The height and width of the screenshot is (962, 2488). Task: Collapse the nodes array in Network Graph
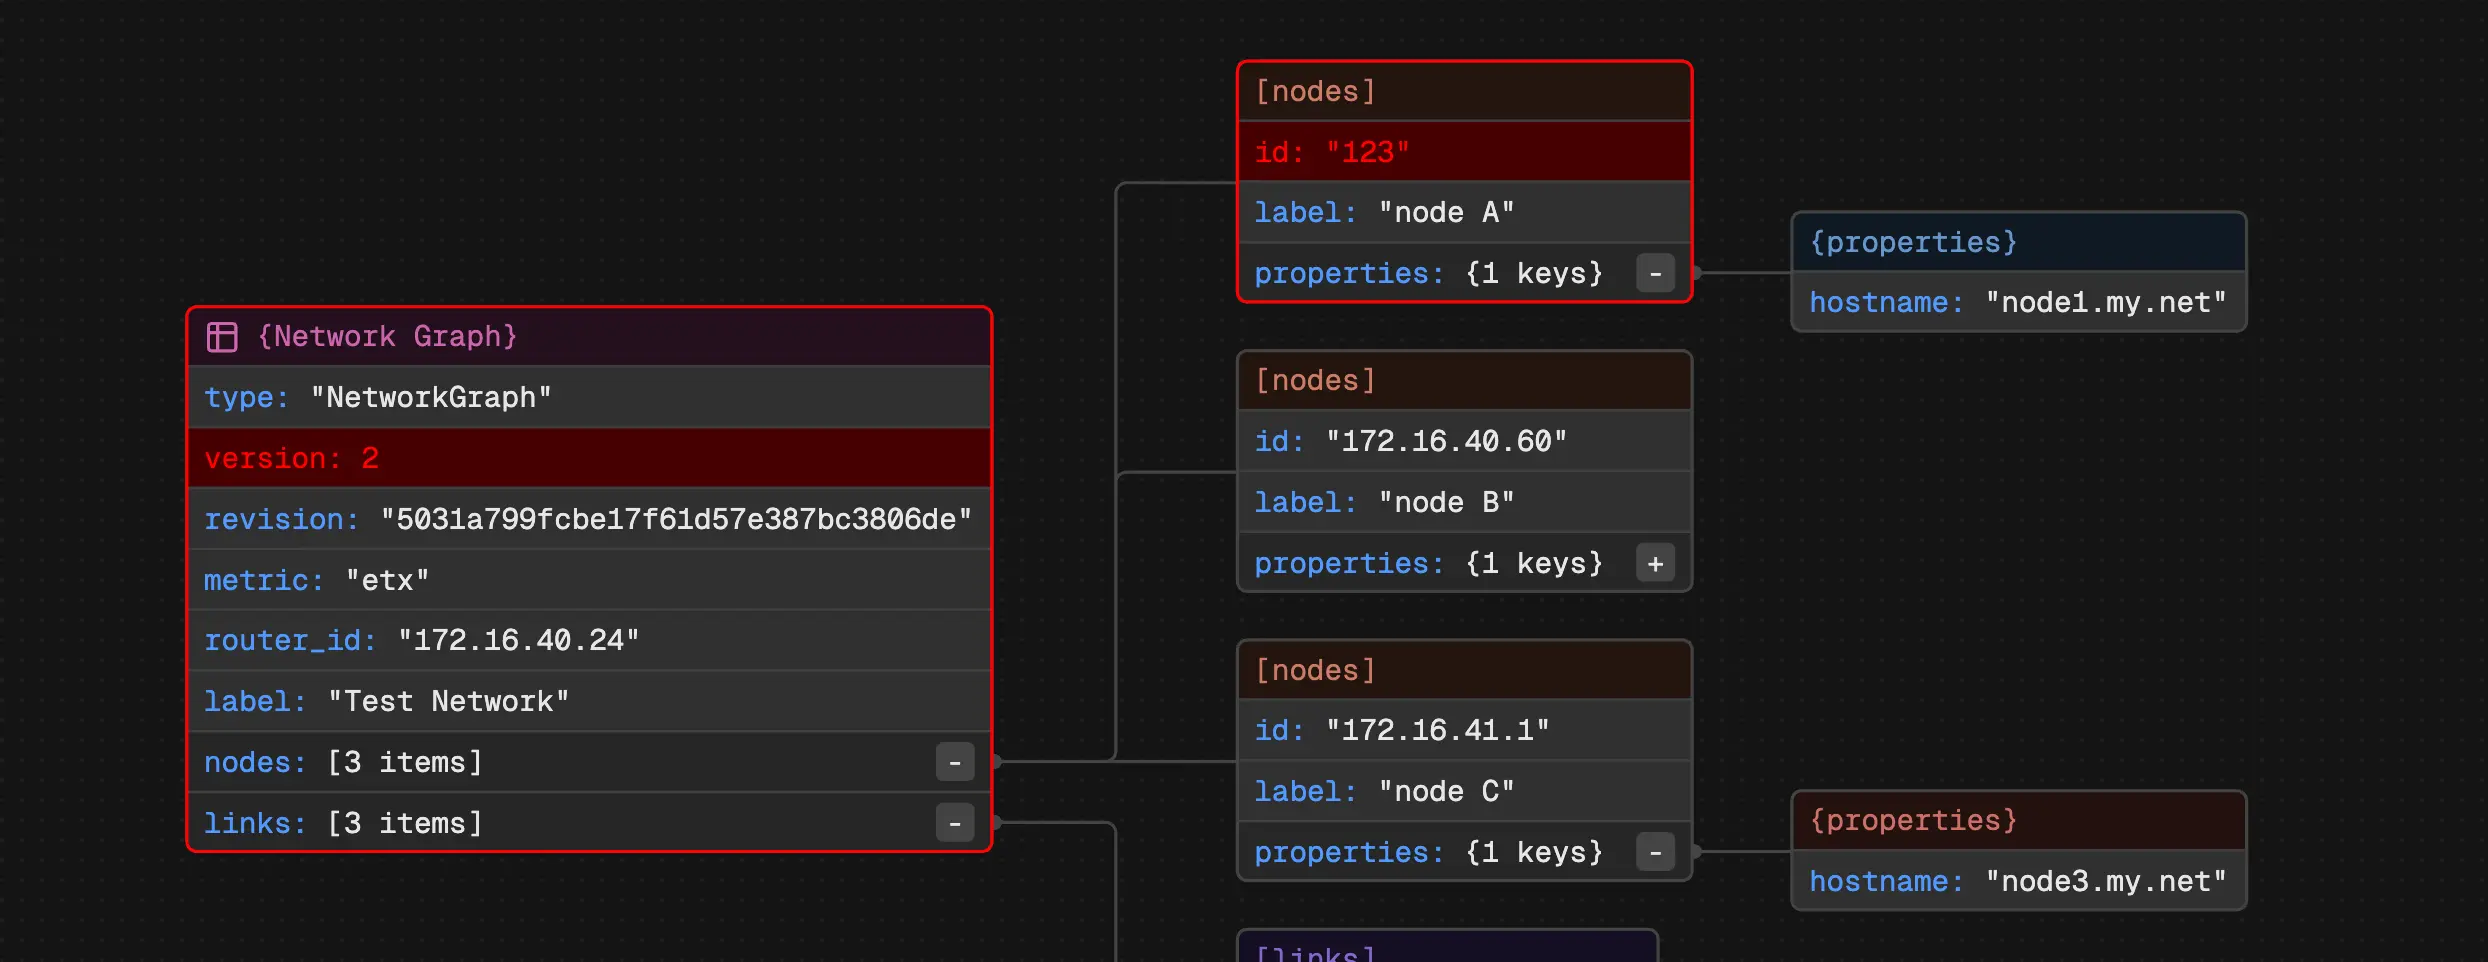pos(954,763)
